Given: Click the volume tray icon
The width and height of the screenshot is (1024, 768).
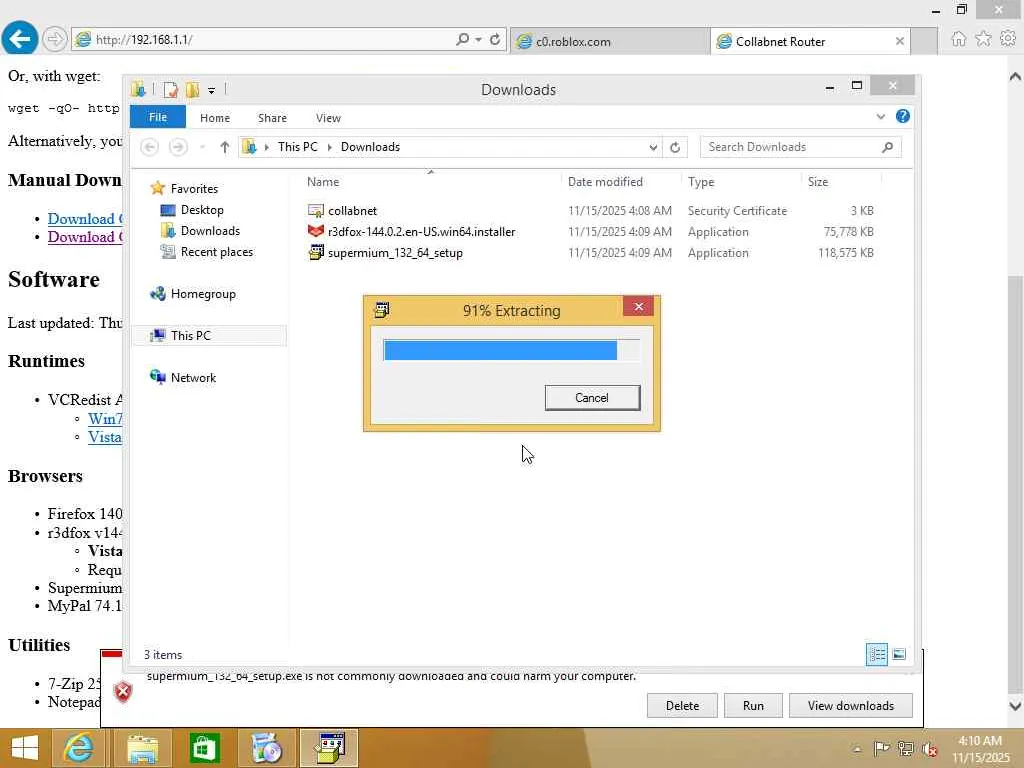Looking at the screenshot, I should [x=929, y=749].
